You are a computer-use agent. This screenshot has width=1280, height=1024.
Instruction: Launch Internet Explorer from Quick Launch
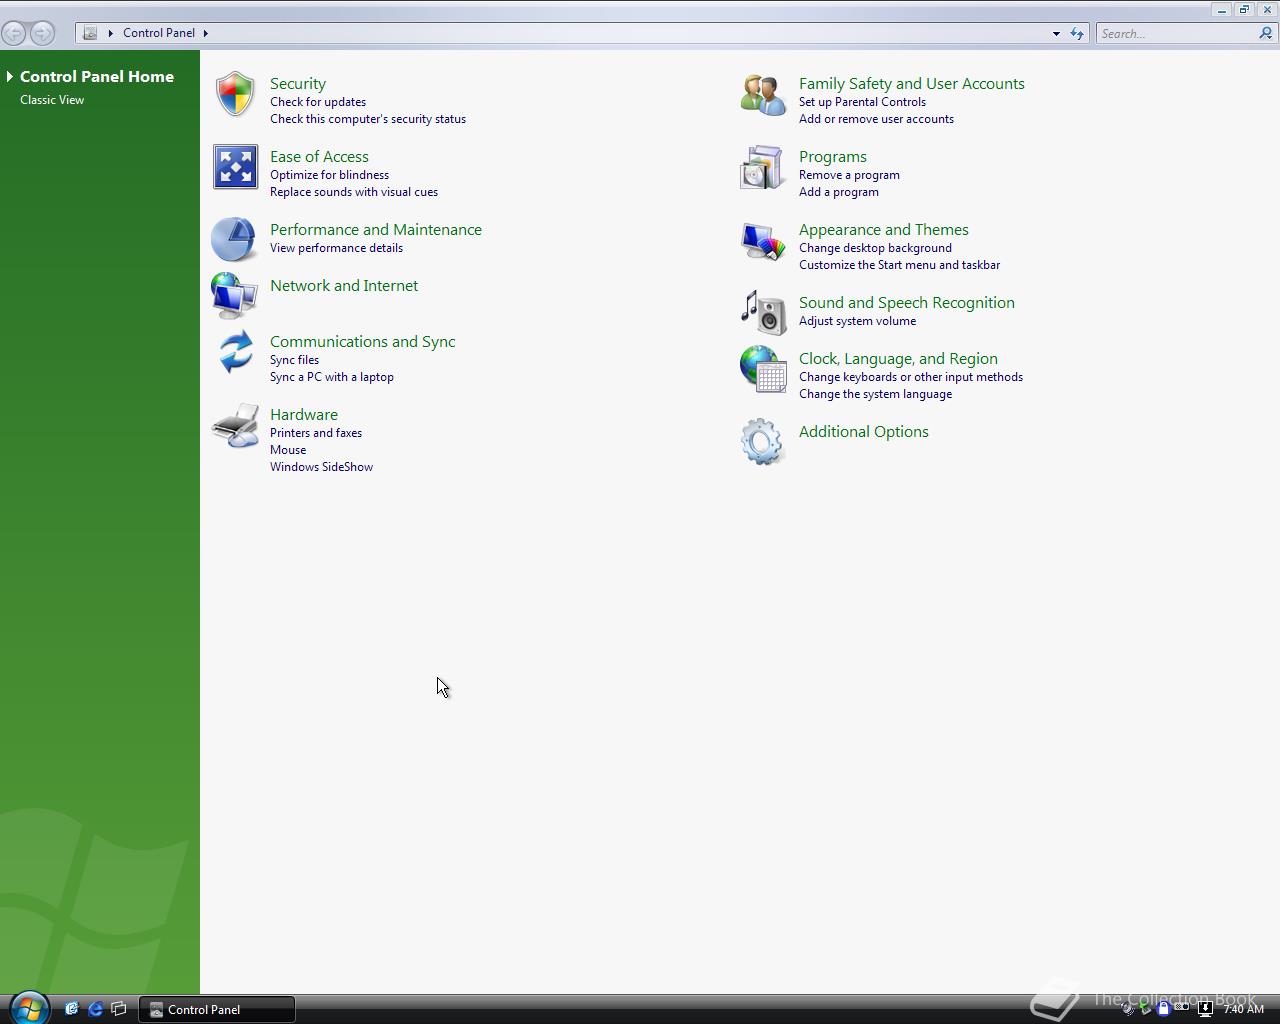pyautogui.click(x=95, y=1009)
